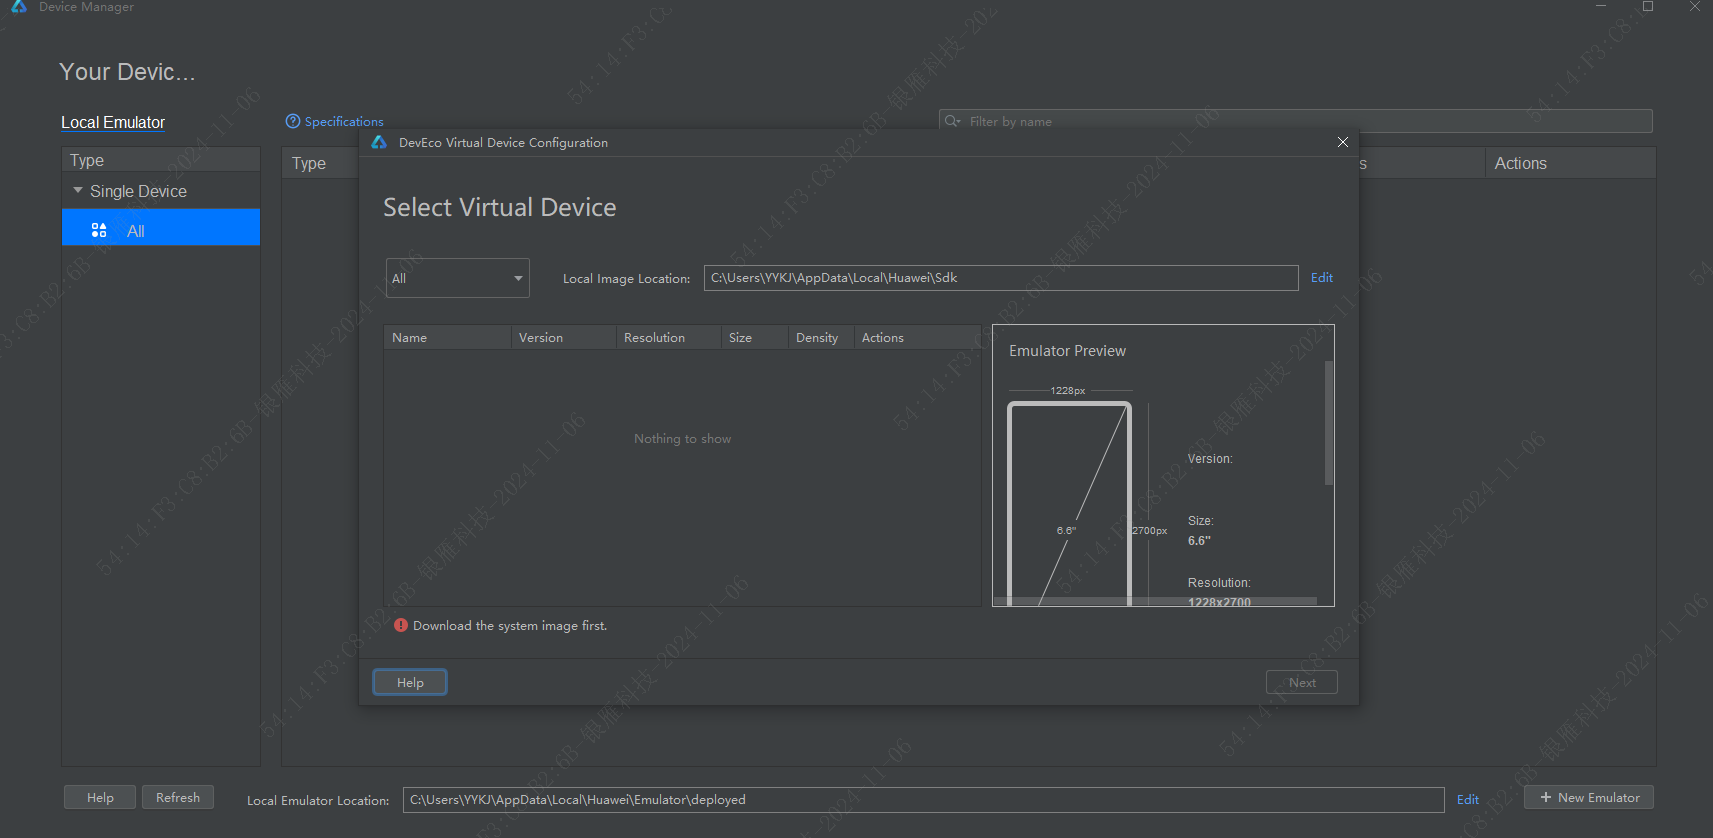
Task: Click the Device Manager app icon in title bar
Action: (x=19, y=6)
